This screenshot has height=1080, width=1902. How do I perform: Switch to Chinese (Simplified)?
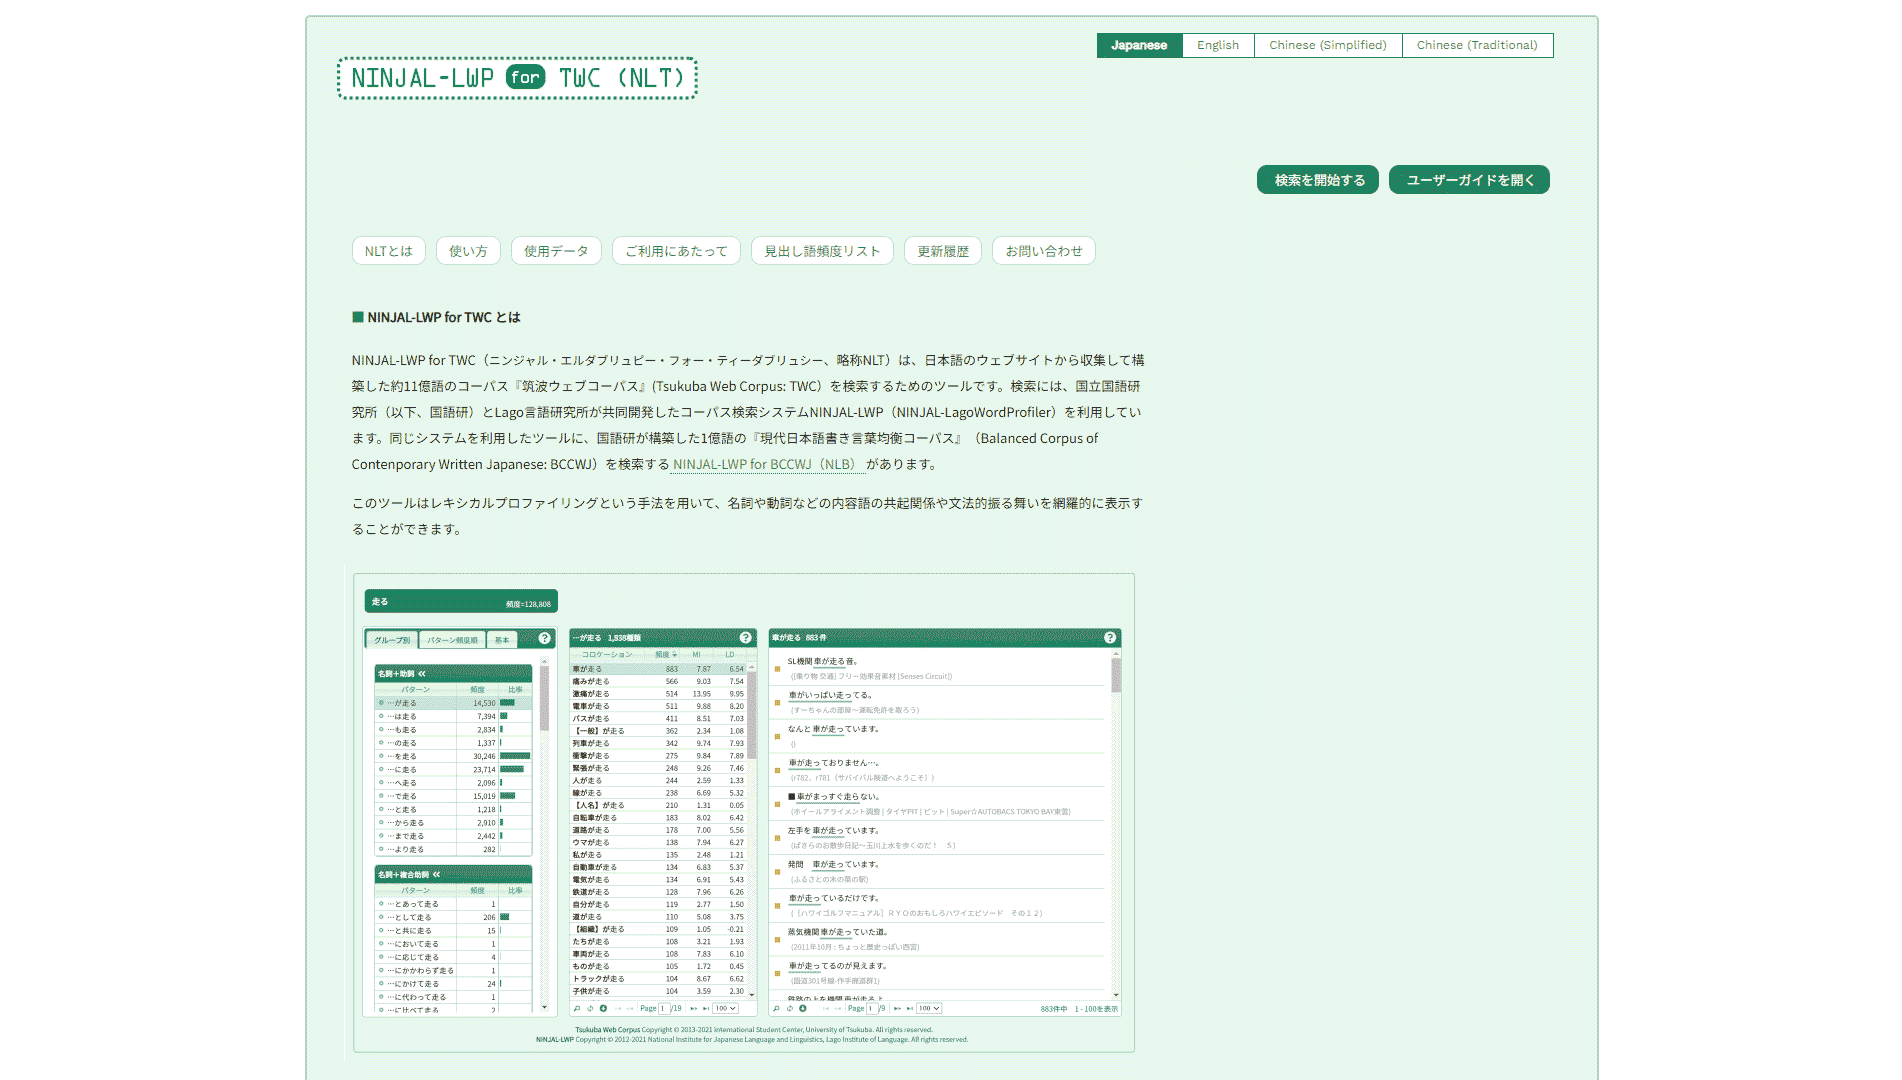tap(1328, 45)
